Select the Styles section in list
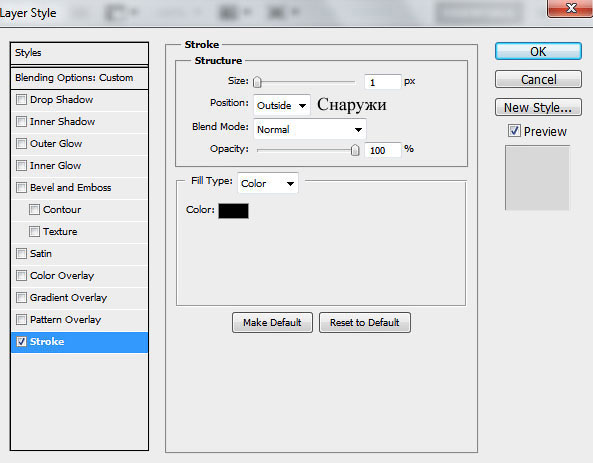 [x=79, y=53]
